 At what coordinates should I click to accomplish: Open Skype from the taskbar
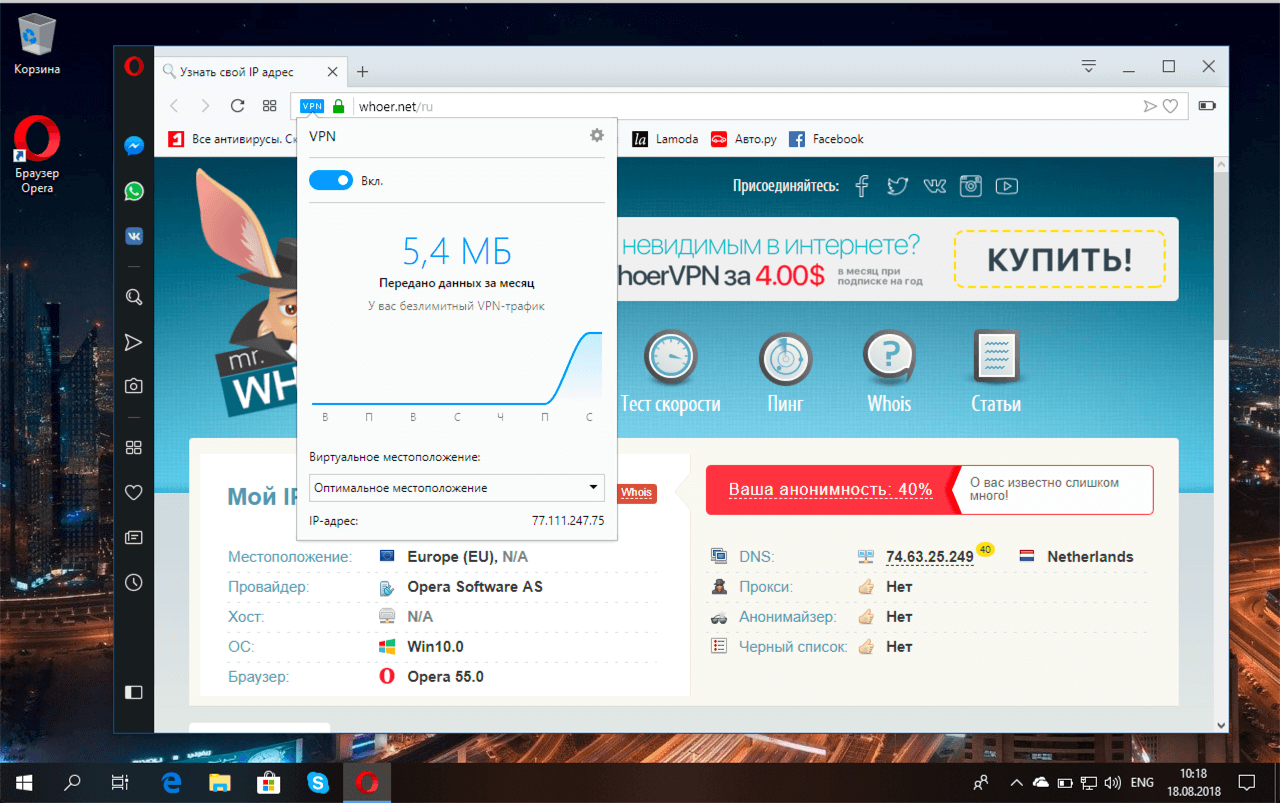[318, 782]
